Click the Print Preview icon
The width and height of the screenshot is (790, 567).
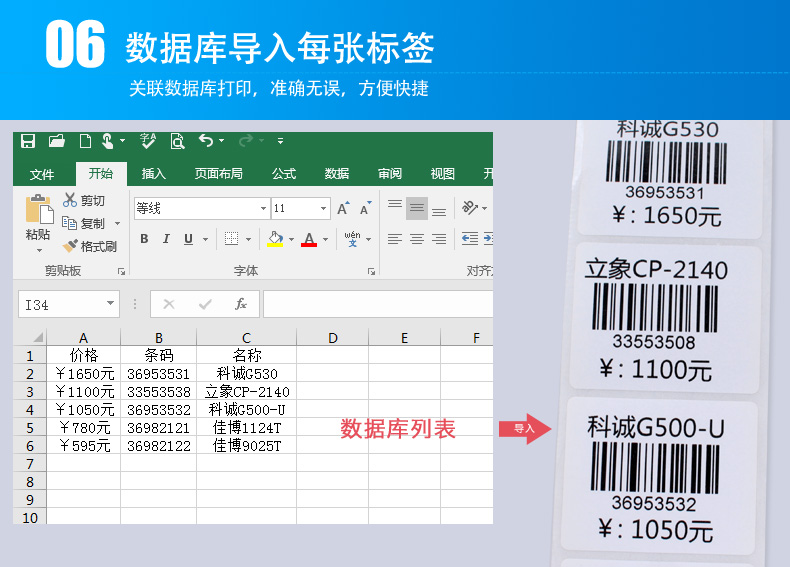click(x=177, y=141)
